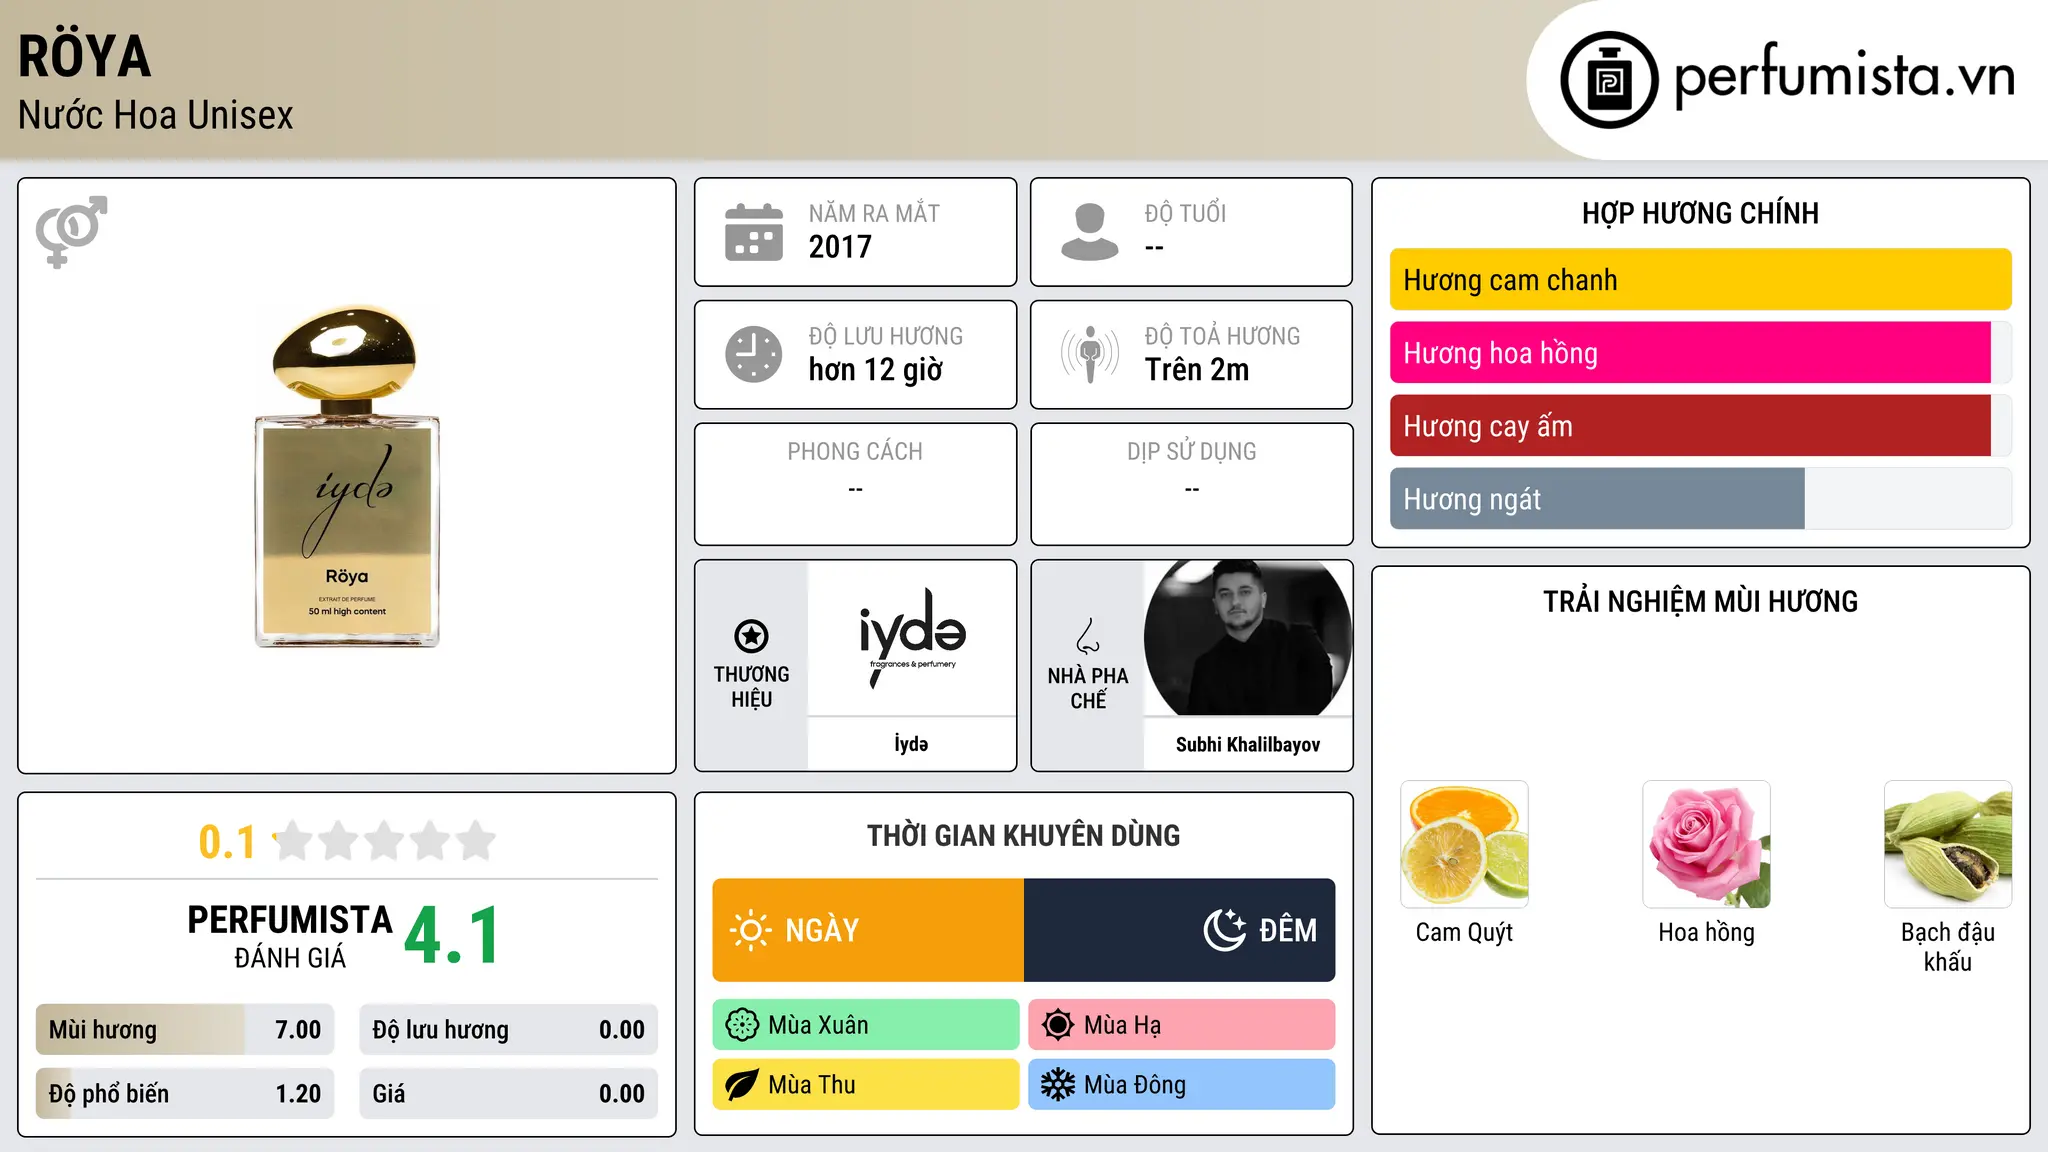Click the green 4.1 Perfumista score
Viewport: 2048px width, 1152px height.
452,936
